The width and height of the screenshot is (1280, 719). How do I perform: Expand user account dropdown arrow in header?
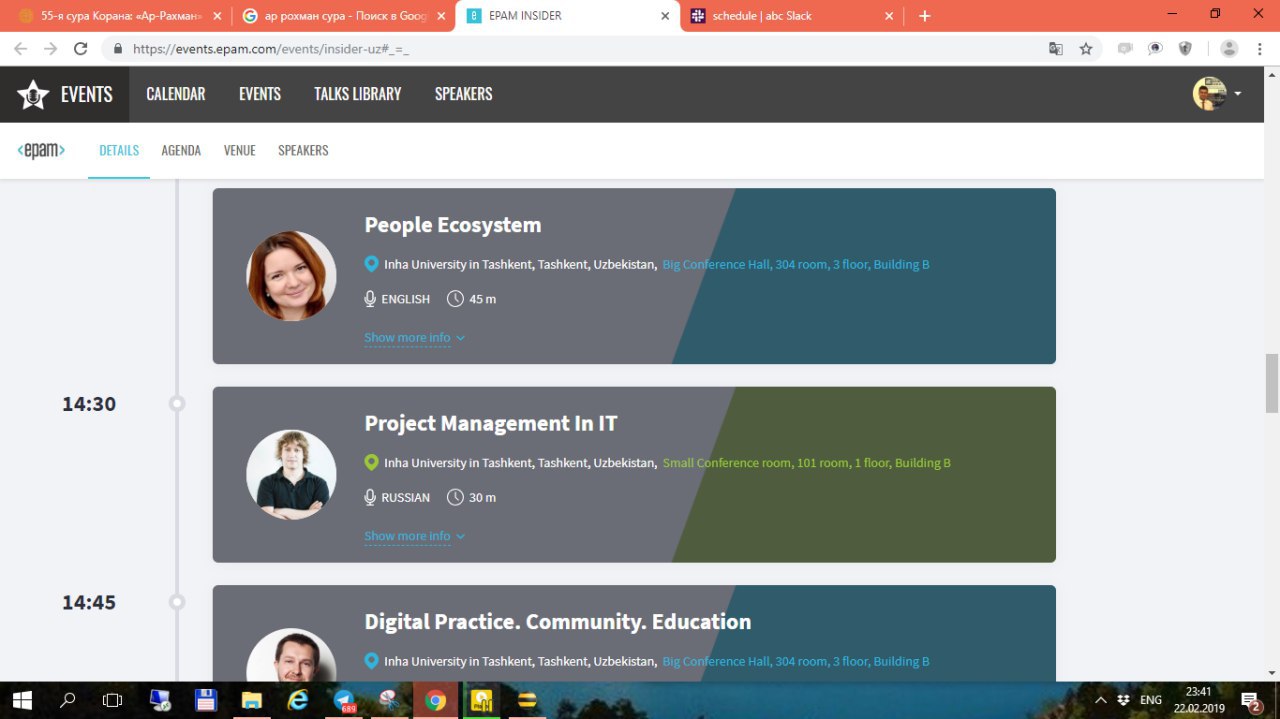[1238, 94]
